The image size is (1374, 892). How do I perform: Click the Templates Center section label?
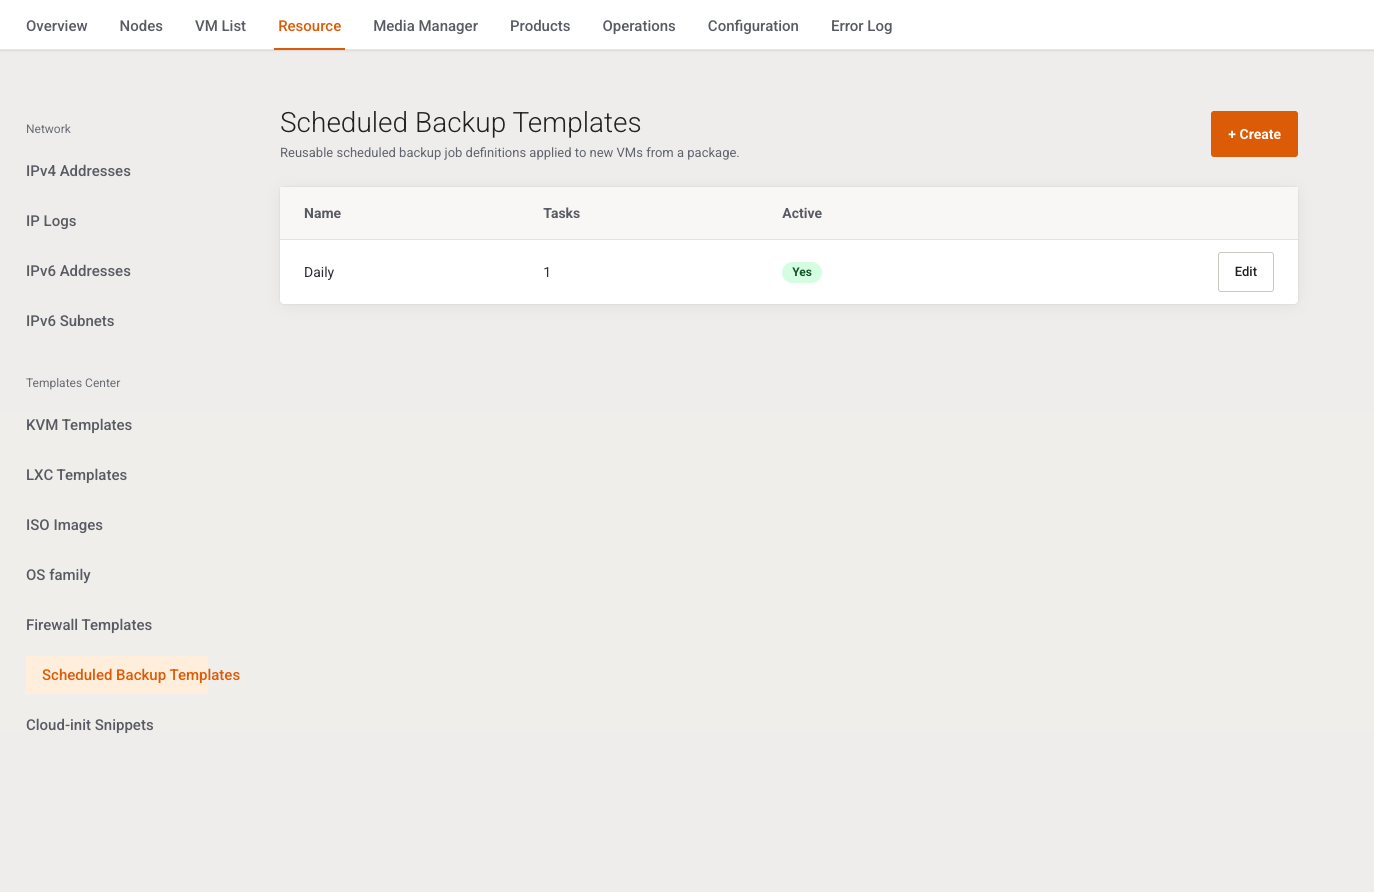click(73, 383)
